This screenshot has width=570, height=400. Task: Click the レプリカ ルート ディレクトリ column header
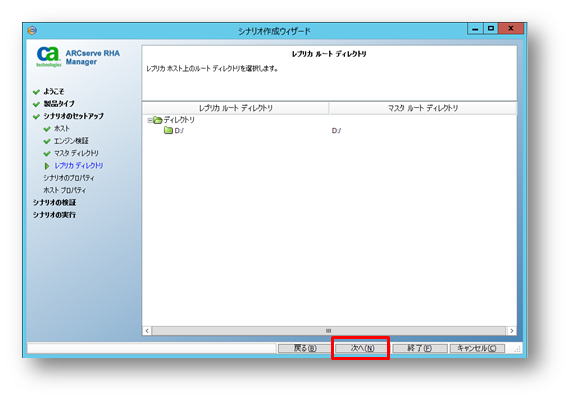[236, 108]
